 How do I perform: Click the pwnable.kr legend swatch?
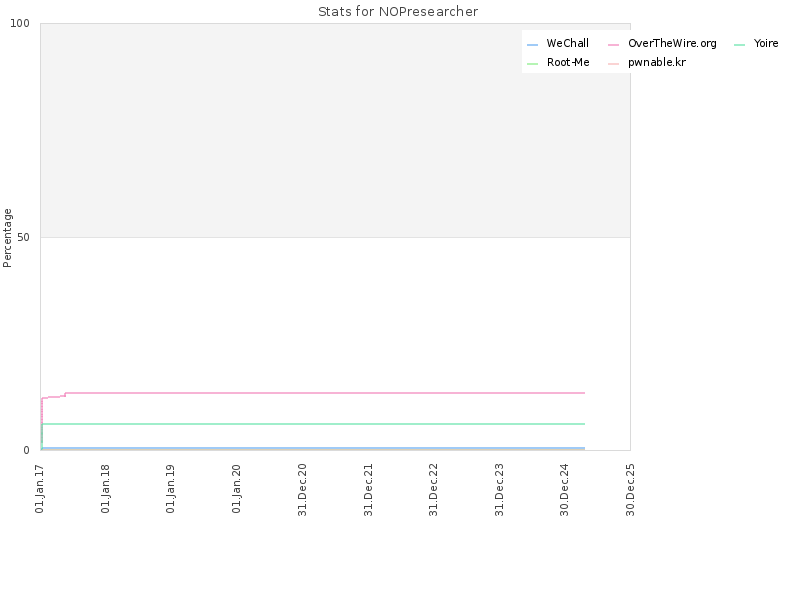[613, 64]
